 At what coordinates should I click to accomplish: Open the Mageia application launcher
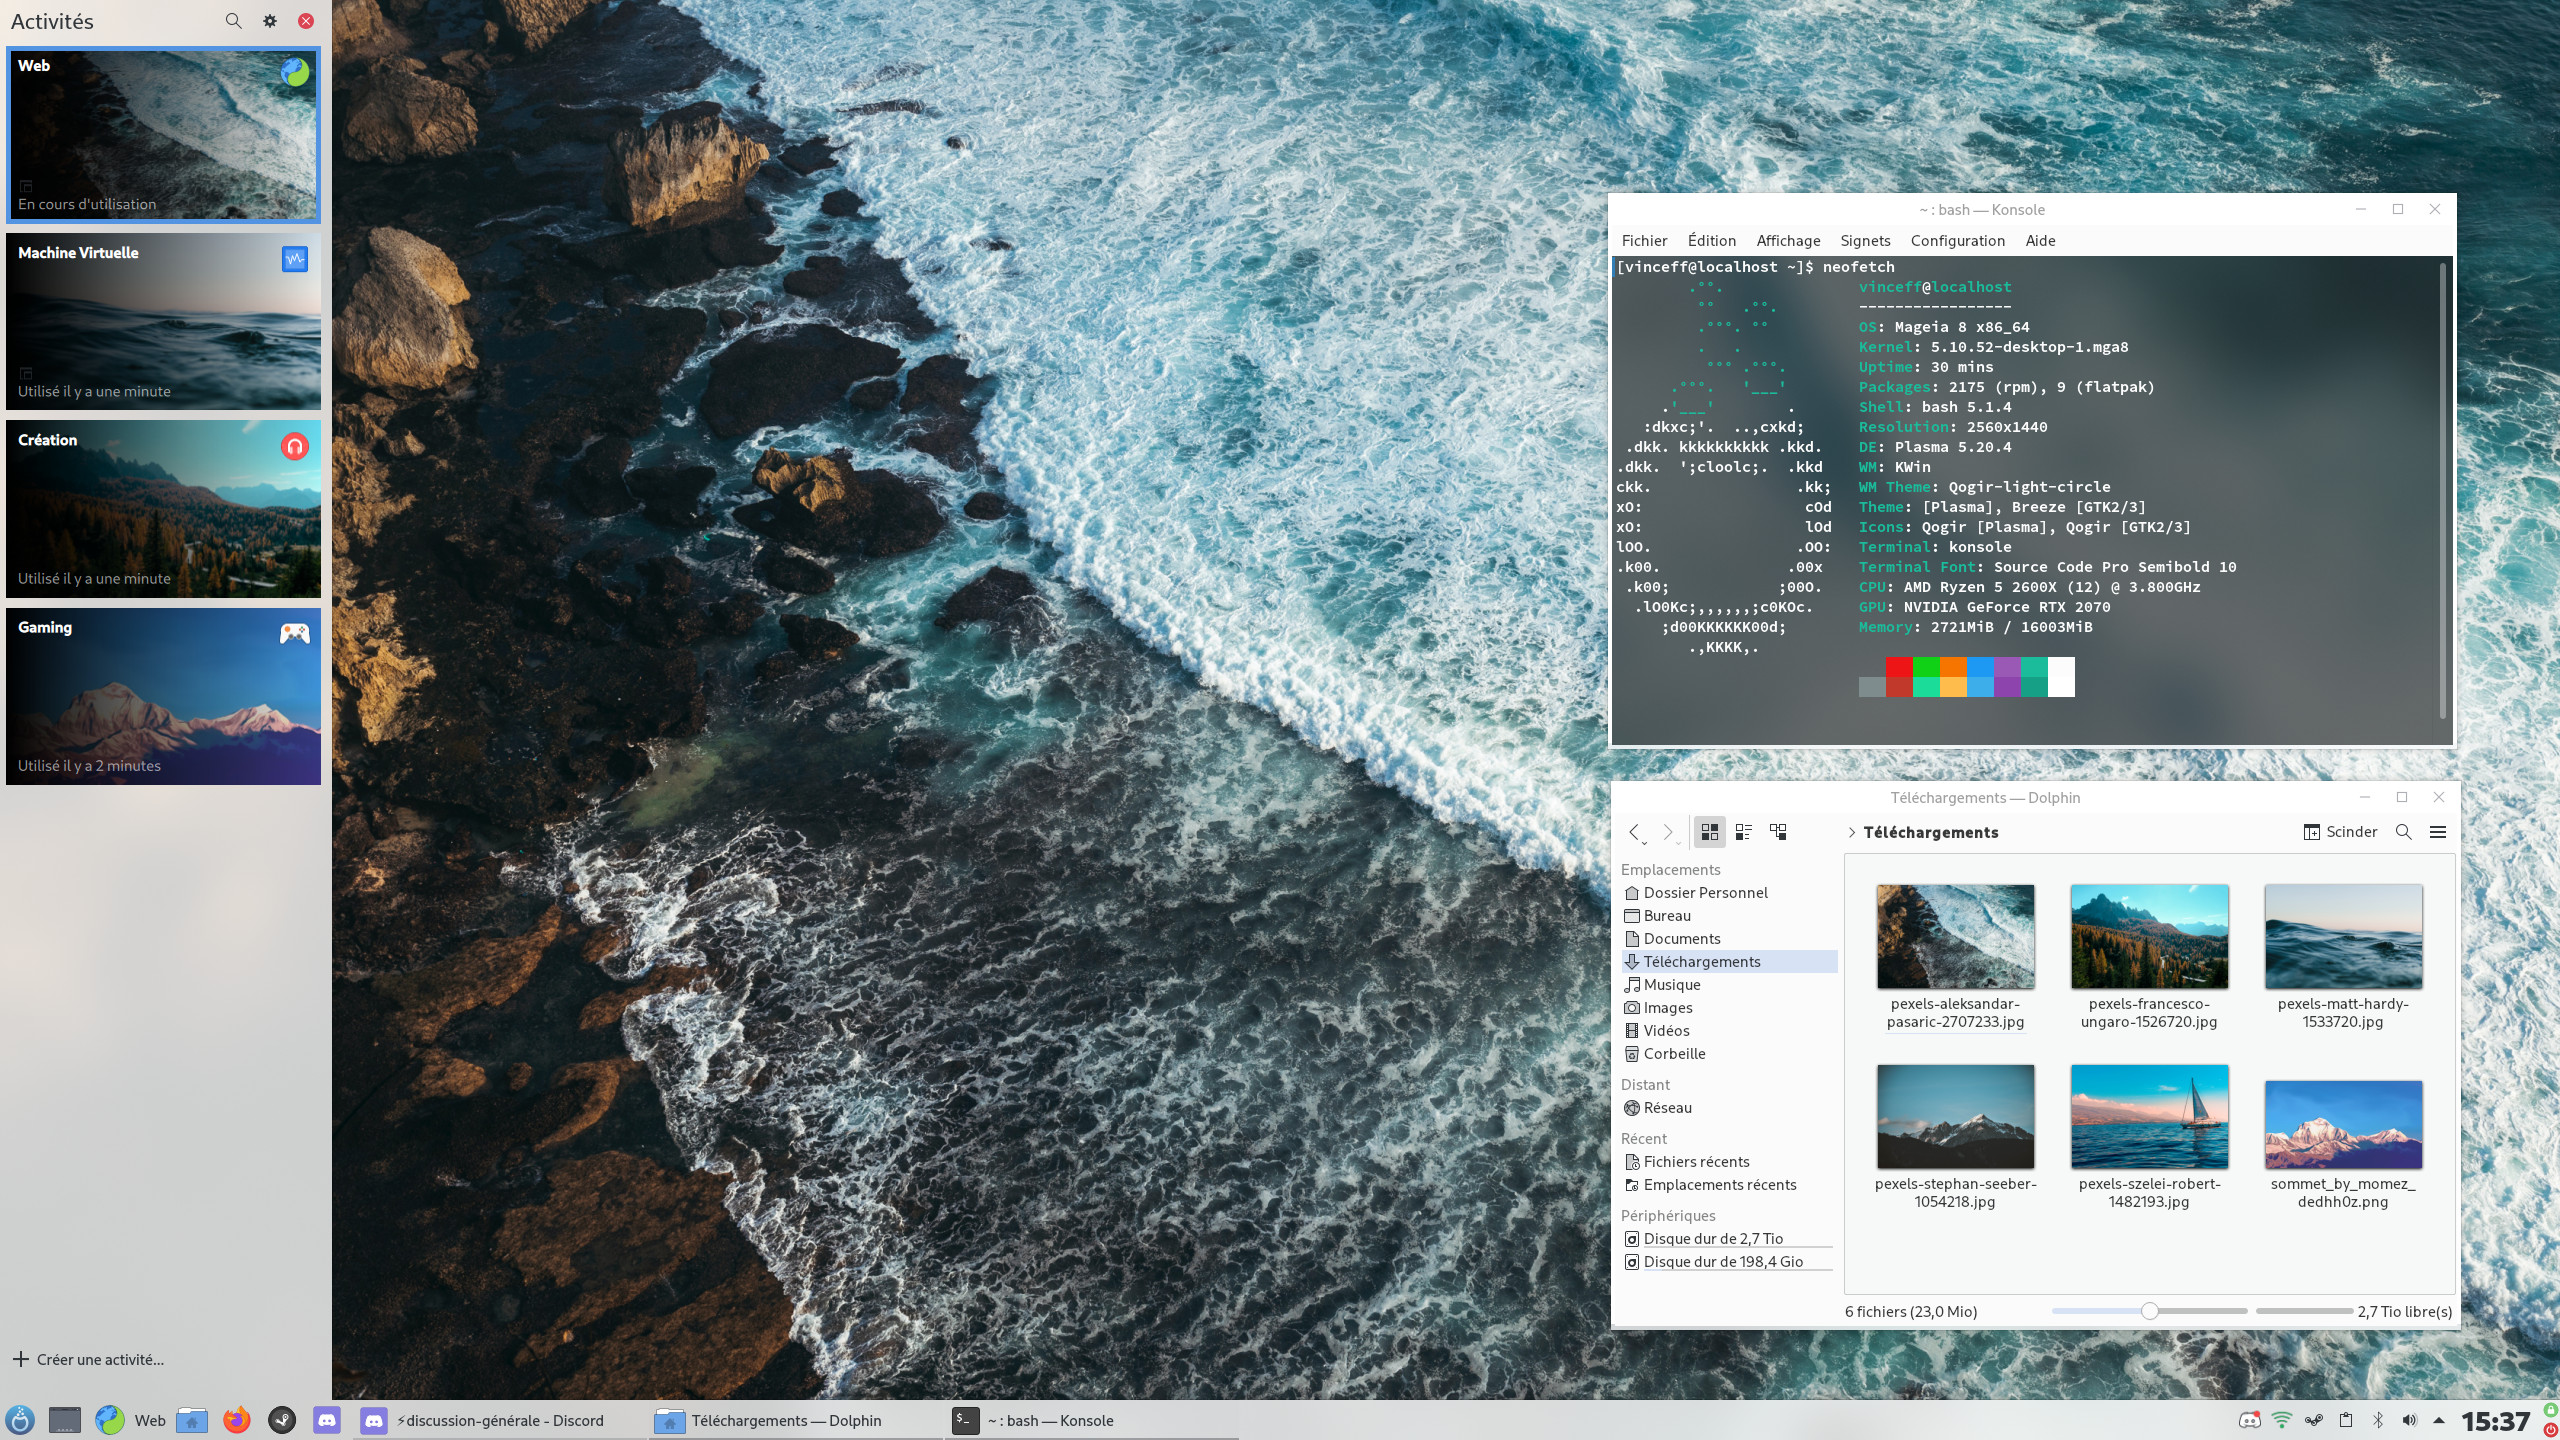pos(20,1420)
